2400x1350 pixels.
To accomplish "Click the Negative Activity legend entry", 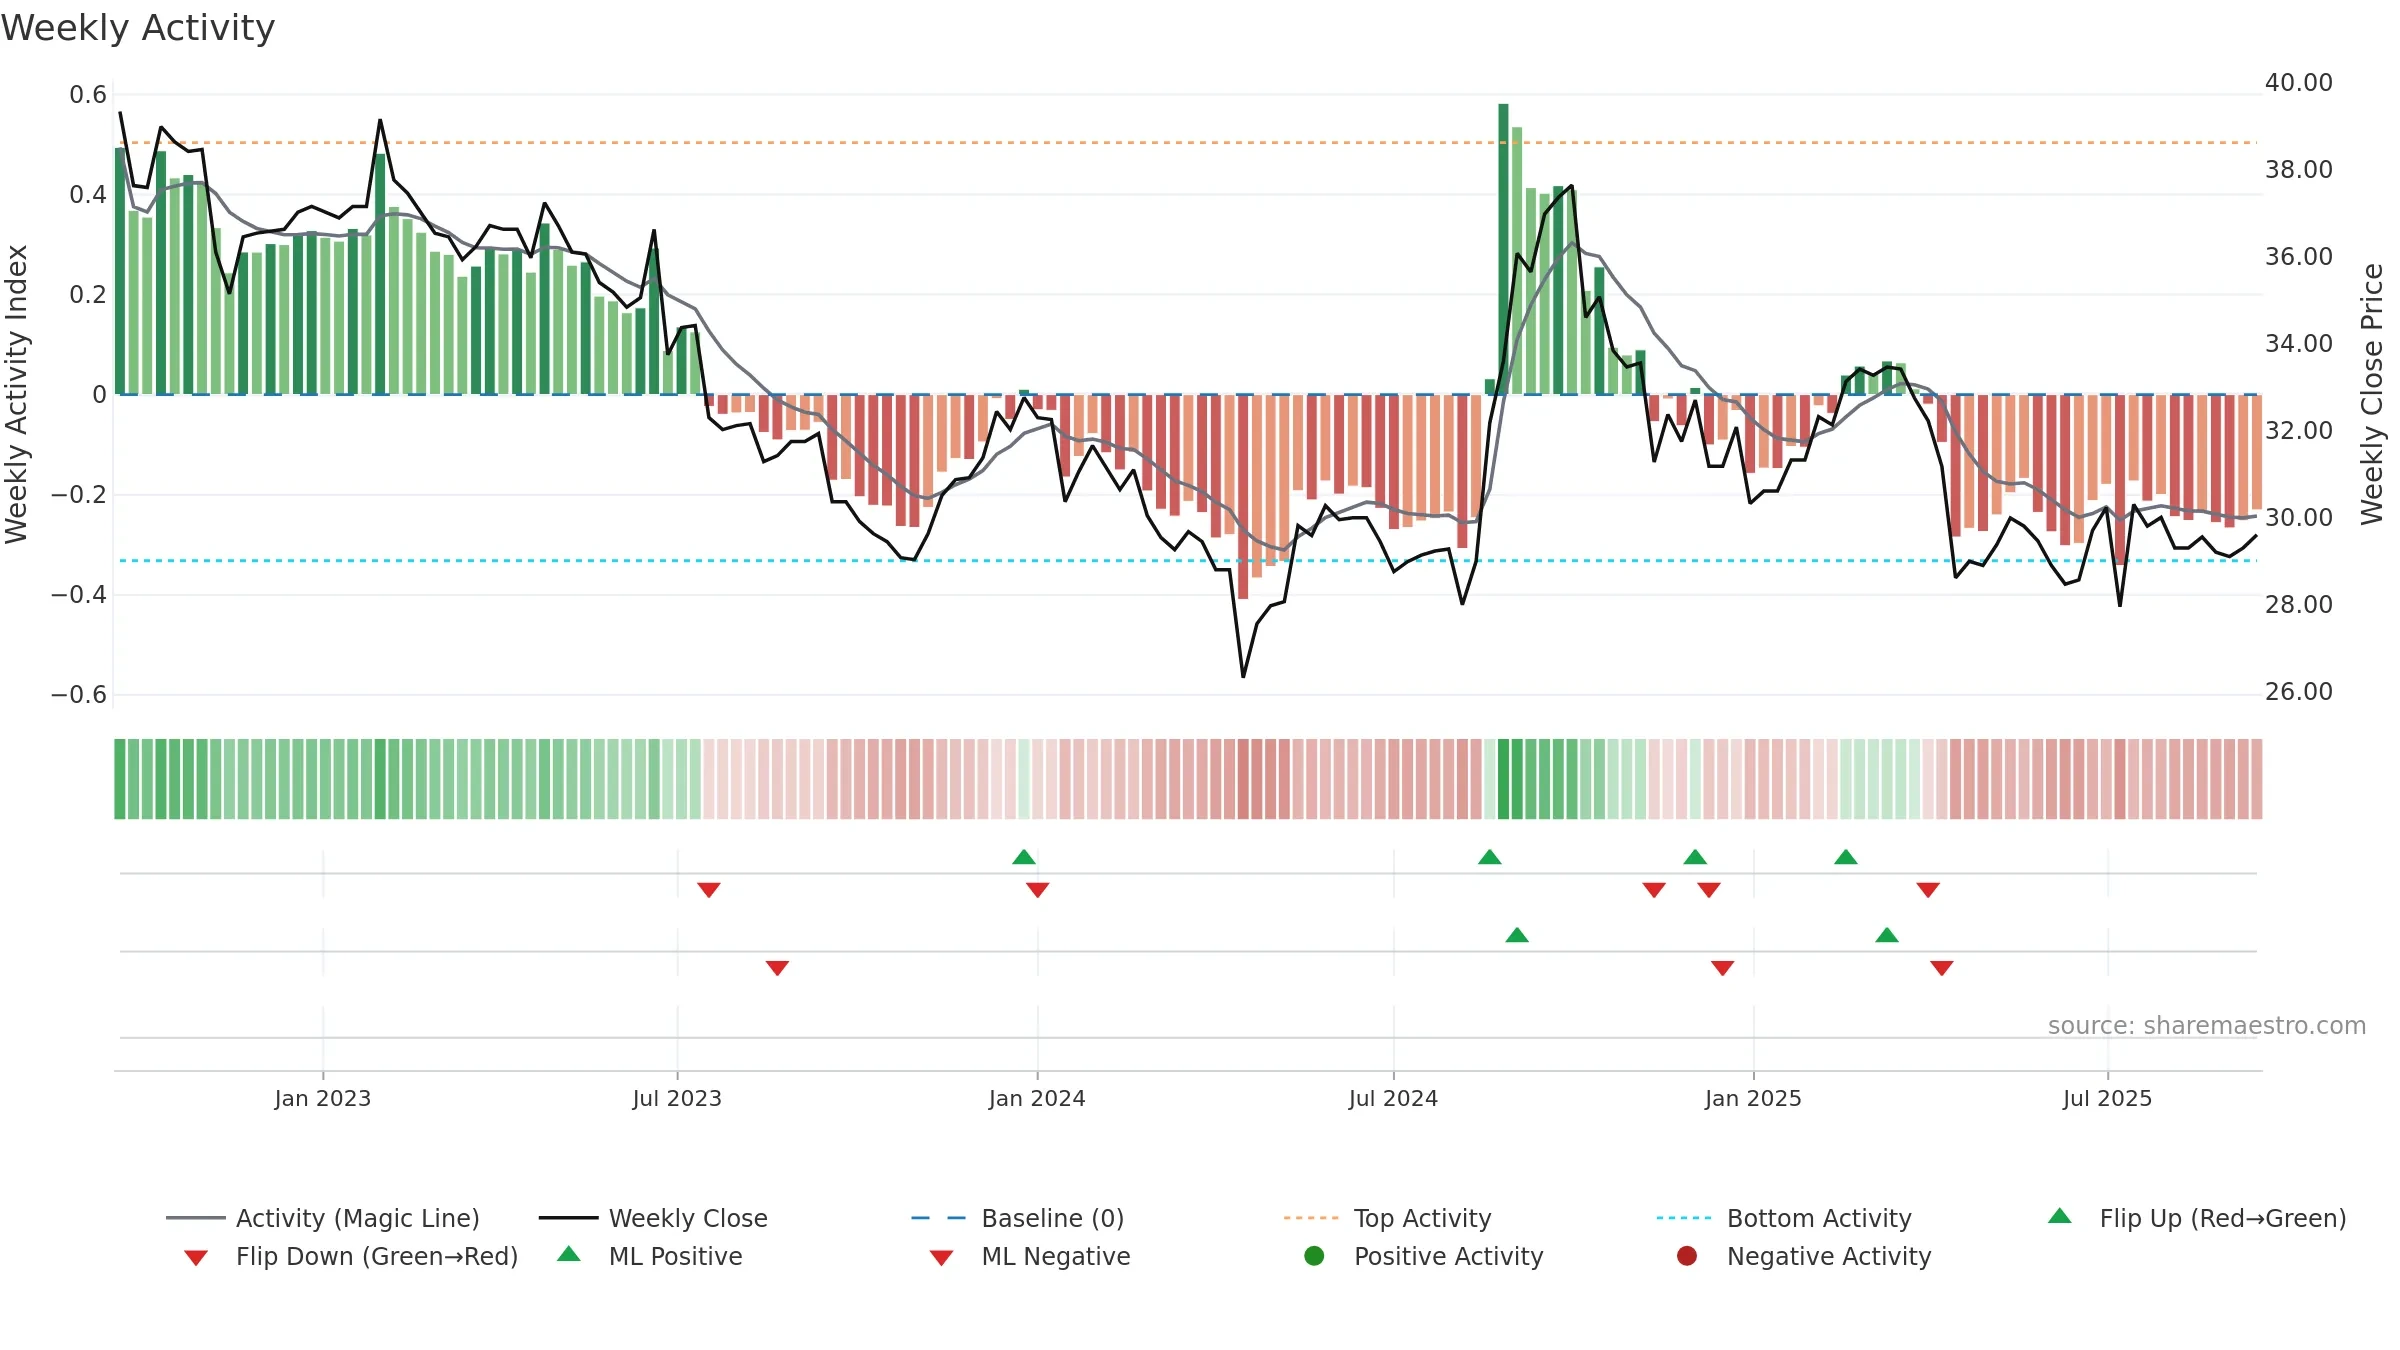I will pyautogui.click(x=1804, y=1256).
